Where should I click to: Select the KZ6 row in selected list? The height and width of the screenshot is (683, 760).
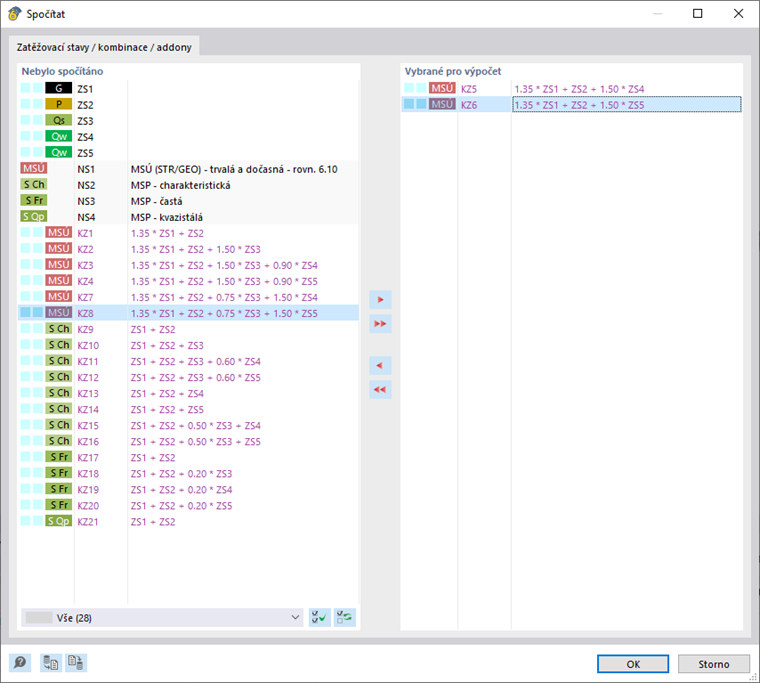[571, 104]
